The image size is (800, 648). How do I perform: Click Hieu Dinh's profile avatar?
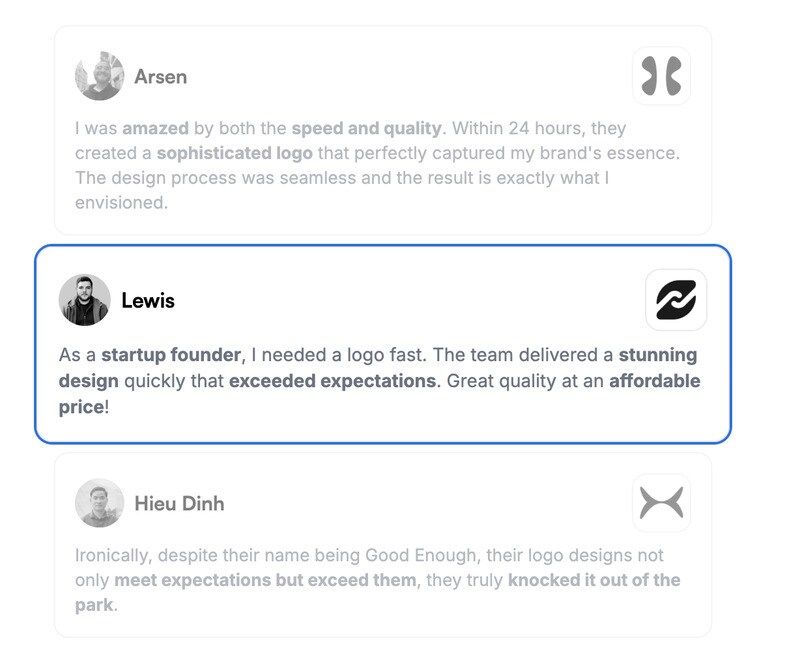pyautogui.click(x=99, y=503)
